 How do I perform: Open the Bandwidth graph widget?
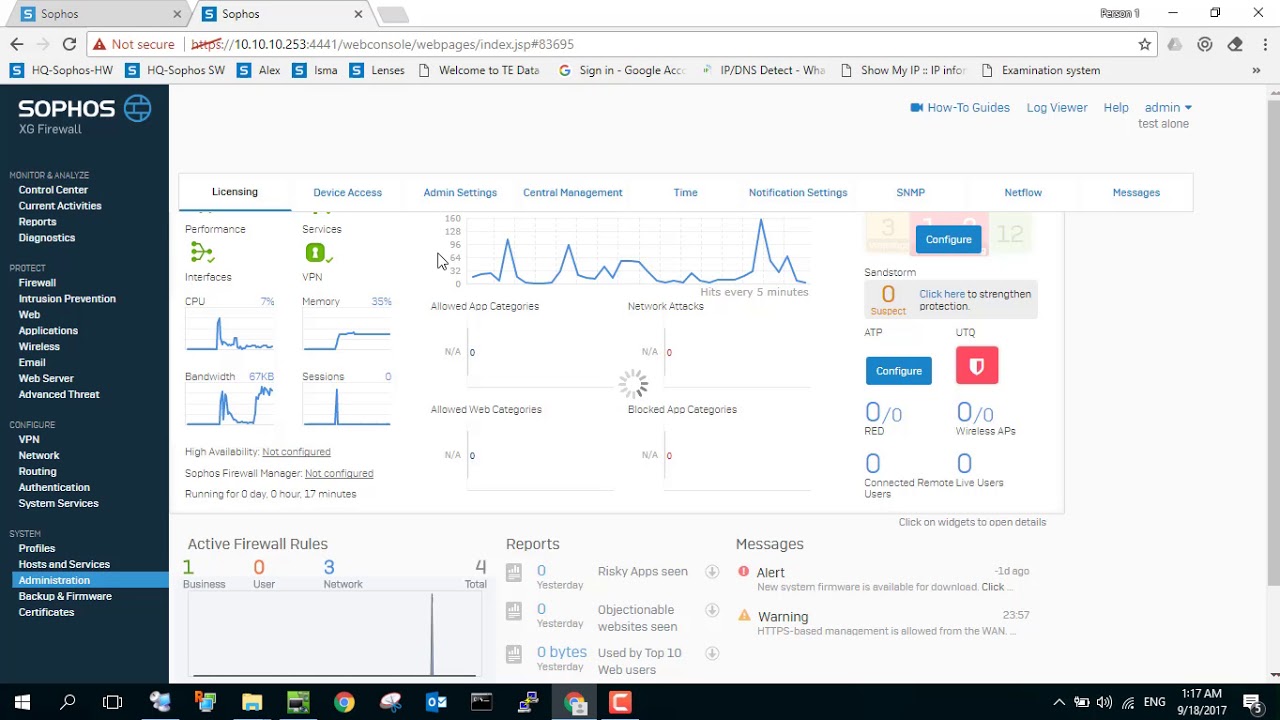229,407
